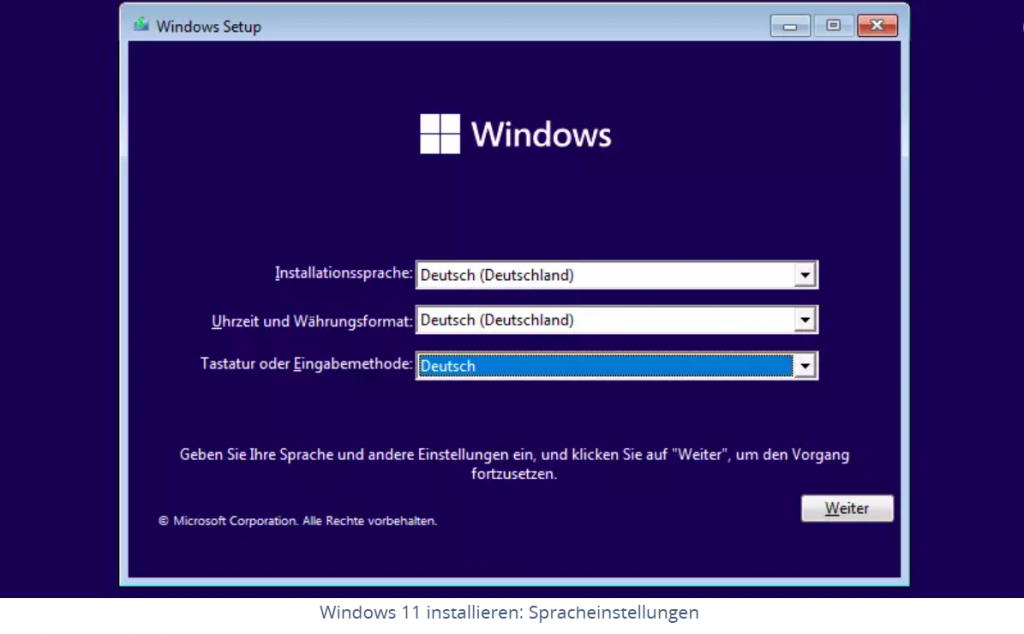Click the dropdown arrow for Uhrzeit und Währungsformat
The height and width of the screenshot is (634, 1024).
point(806,320)
